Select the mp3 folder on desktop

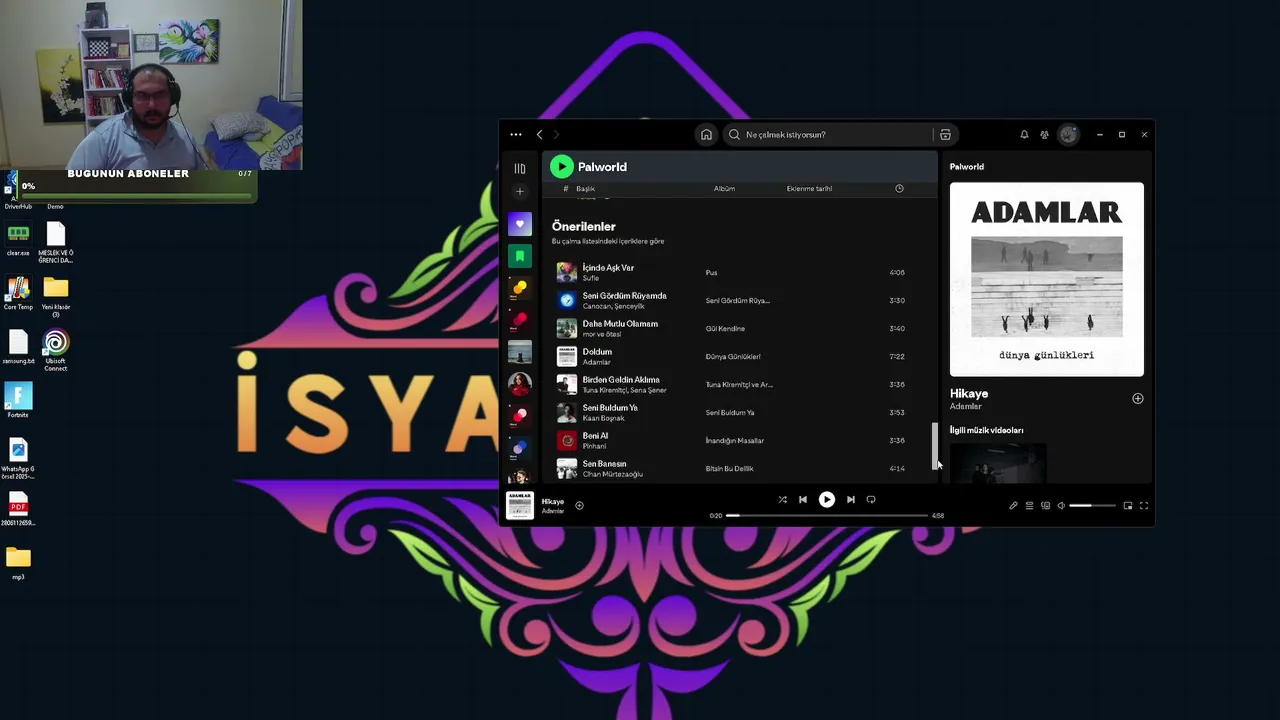18,563
